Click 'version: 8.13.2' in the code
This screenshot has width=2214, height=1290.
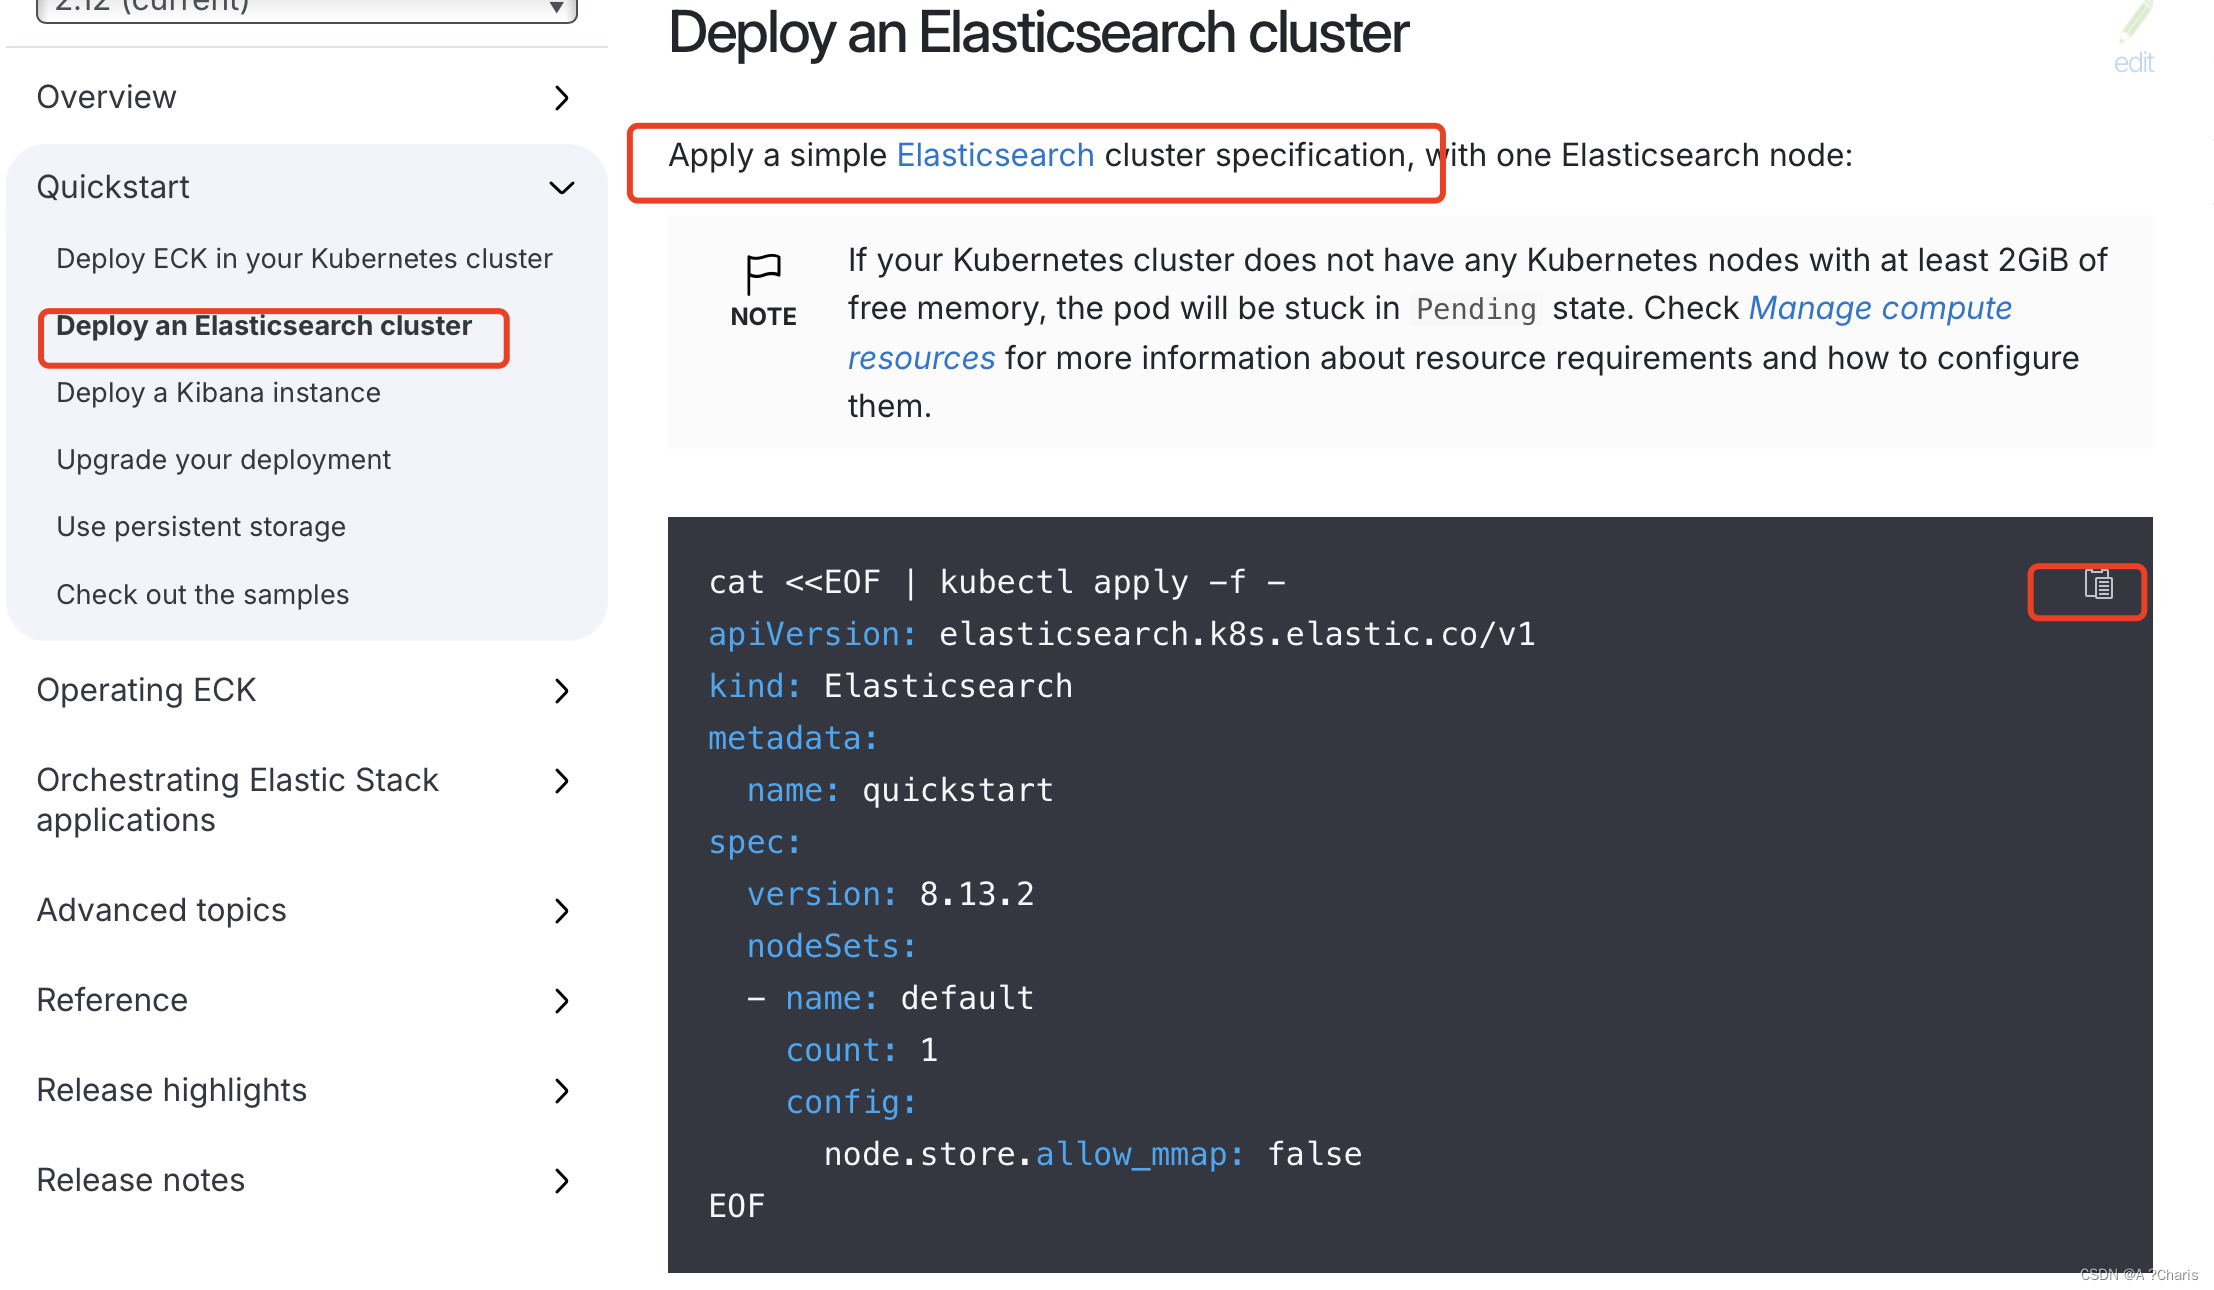click(x=890, y=894)
